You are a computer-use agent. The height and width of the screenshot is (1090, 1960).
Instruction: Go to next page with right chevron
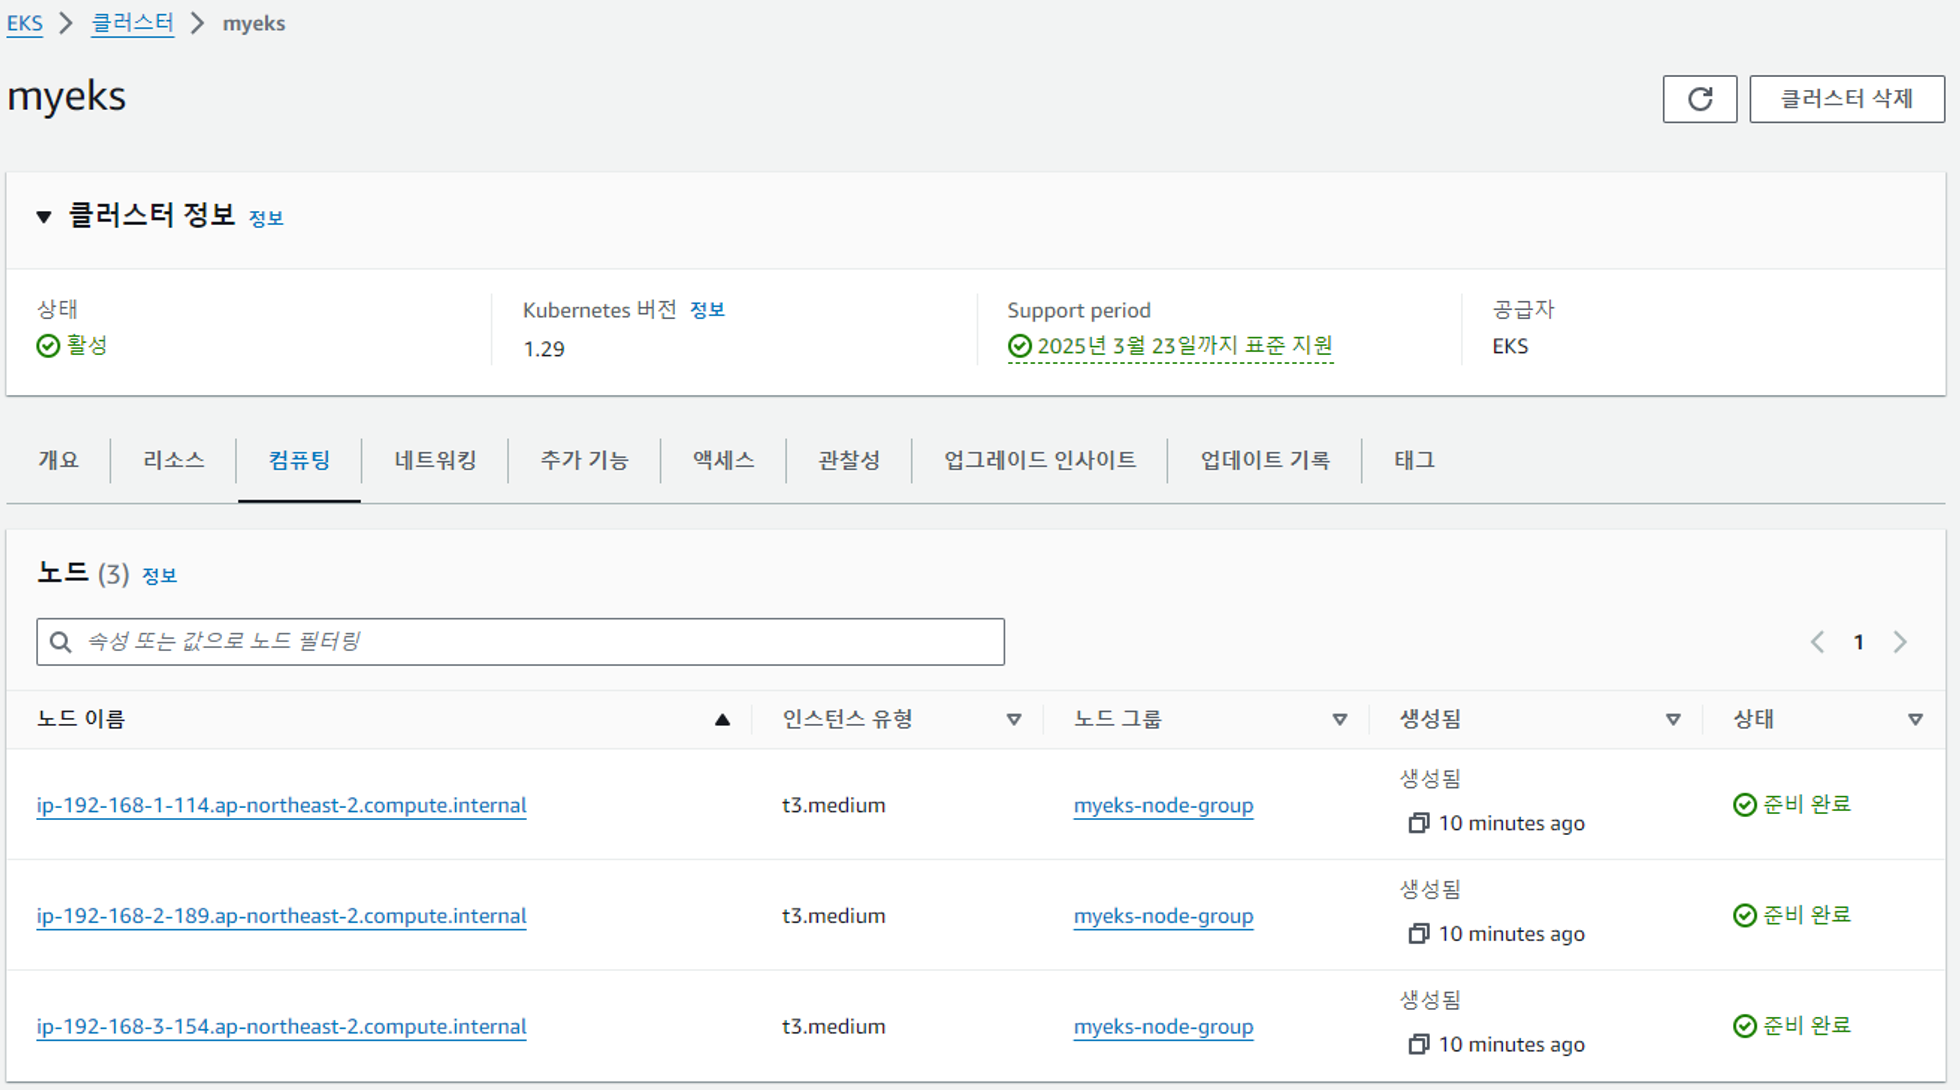[1900, 642]
